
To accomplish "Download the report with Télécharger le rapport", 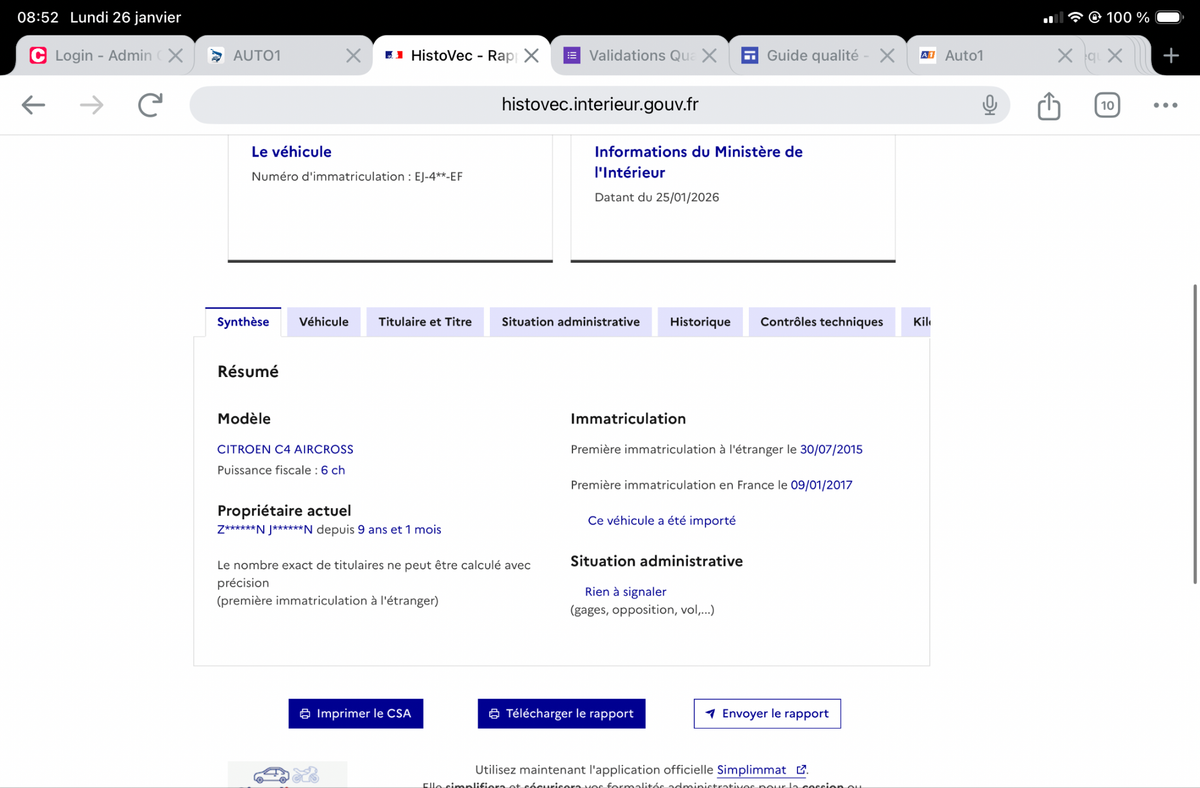I will (x=561, y=714).
